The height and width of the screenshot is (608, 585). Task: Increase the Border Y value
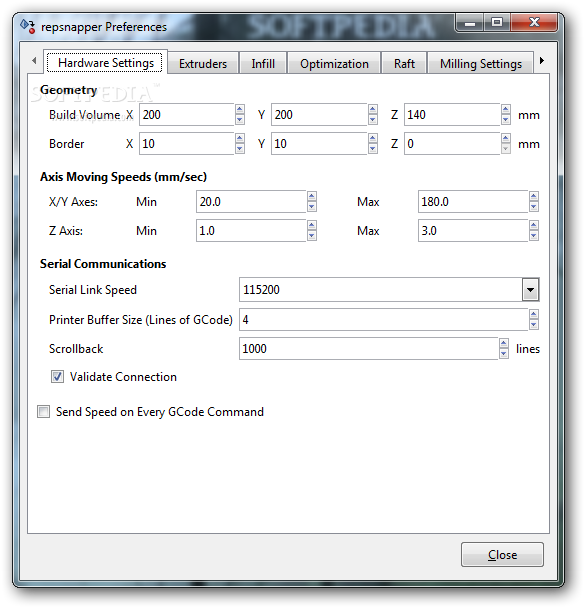pyautogui.click(x=373, y=138)
